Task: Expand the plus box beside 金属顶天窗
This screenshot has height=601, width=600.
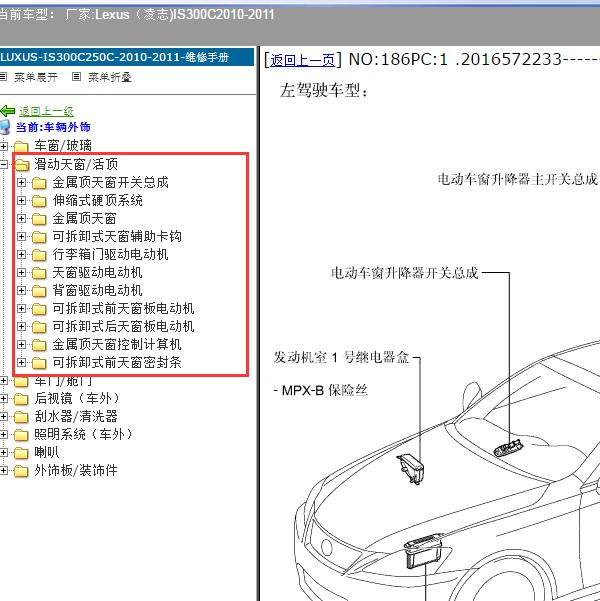Action: point(21,218)
